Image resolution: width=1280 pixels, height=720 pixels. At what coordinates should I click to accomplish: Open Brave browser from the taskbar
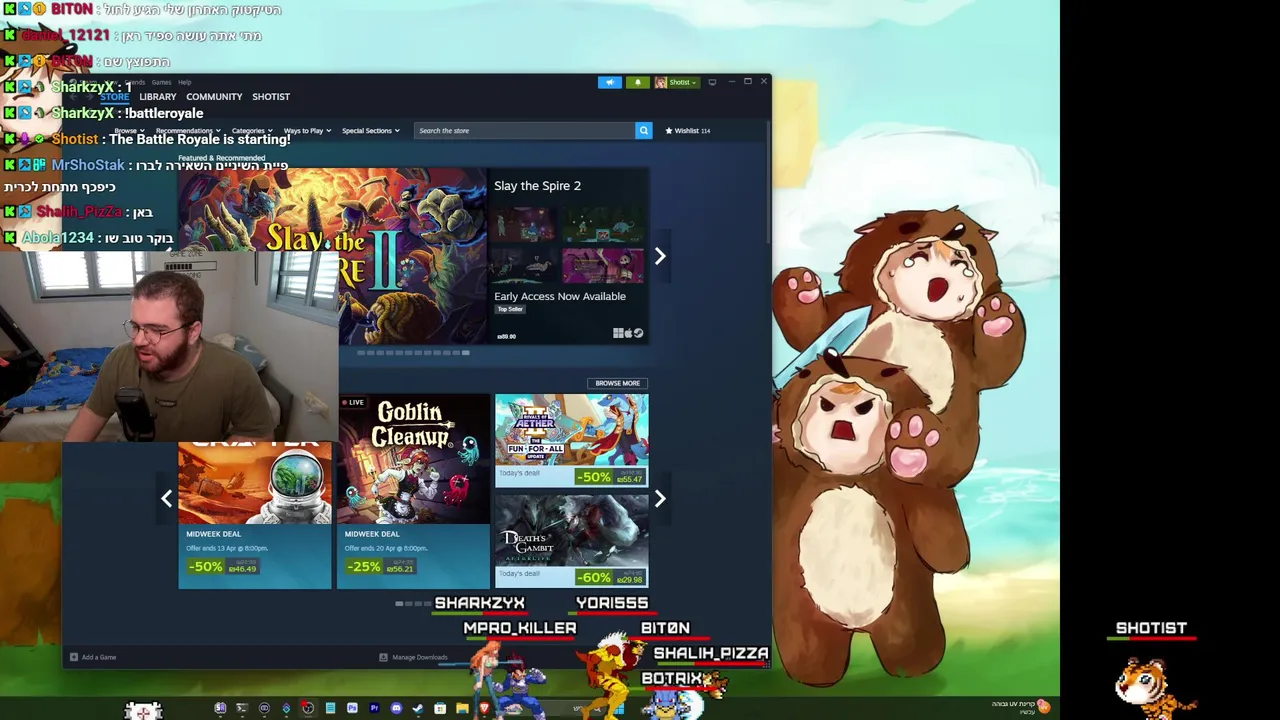(484, 708)
